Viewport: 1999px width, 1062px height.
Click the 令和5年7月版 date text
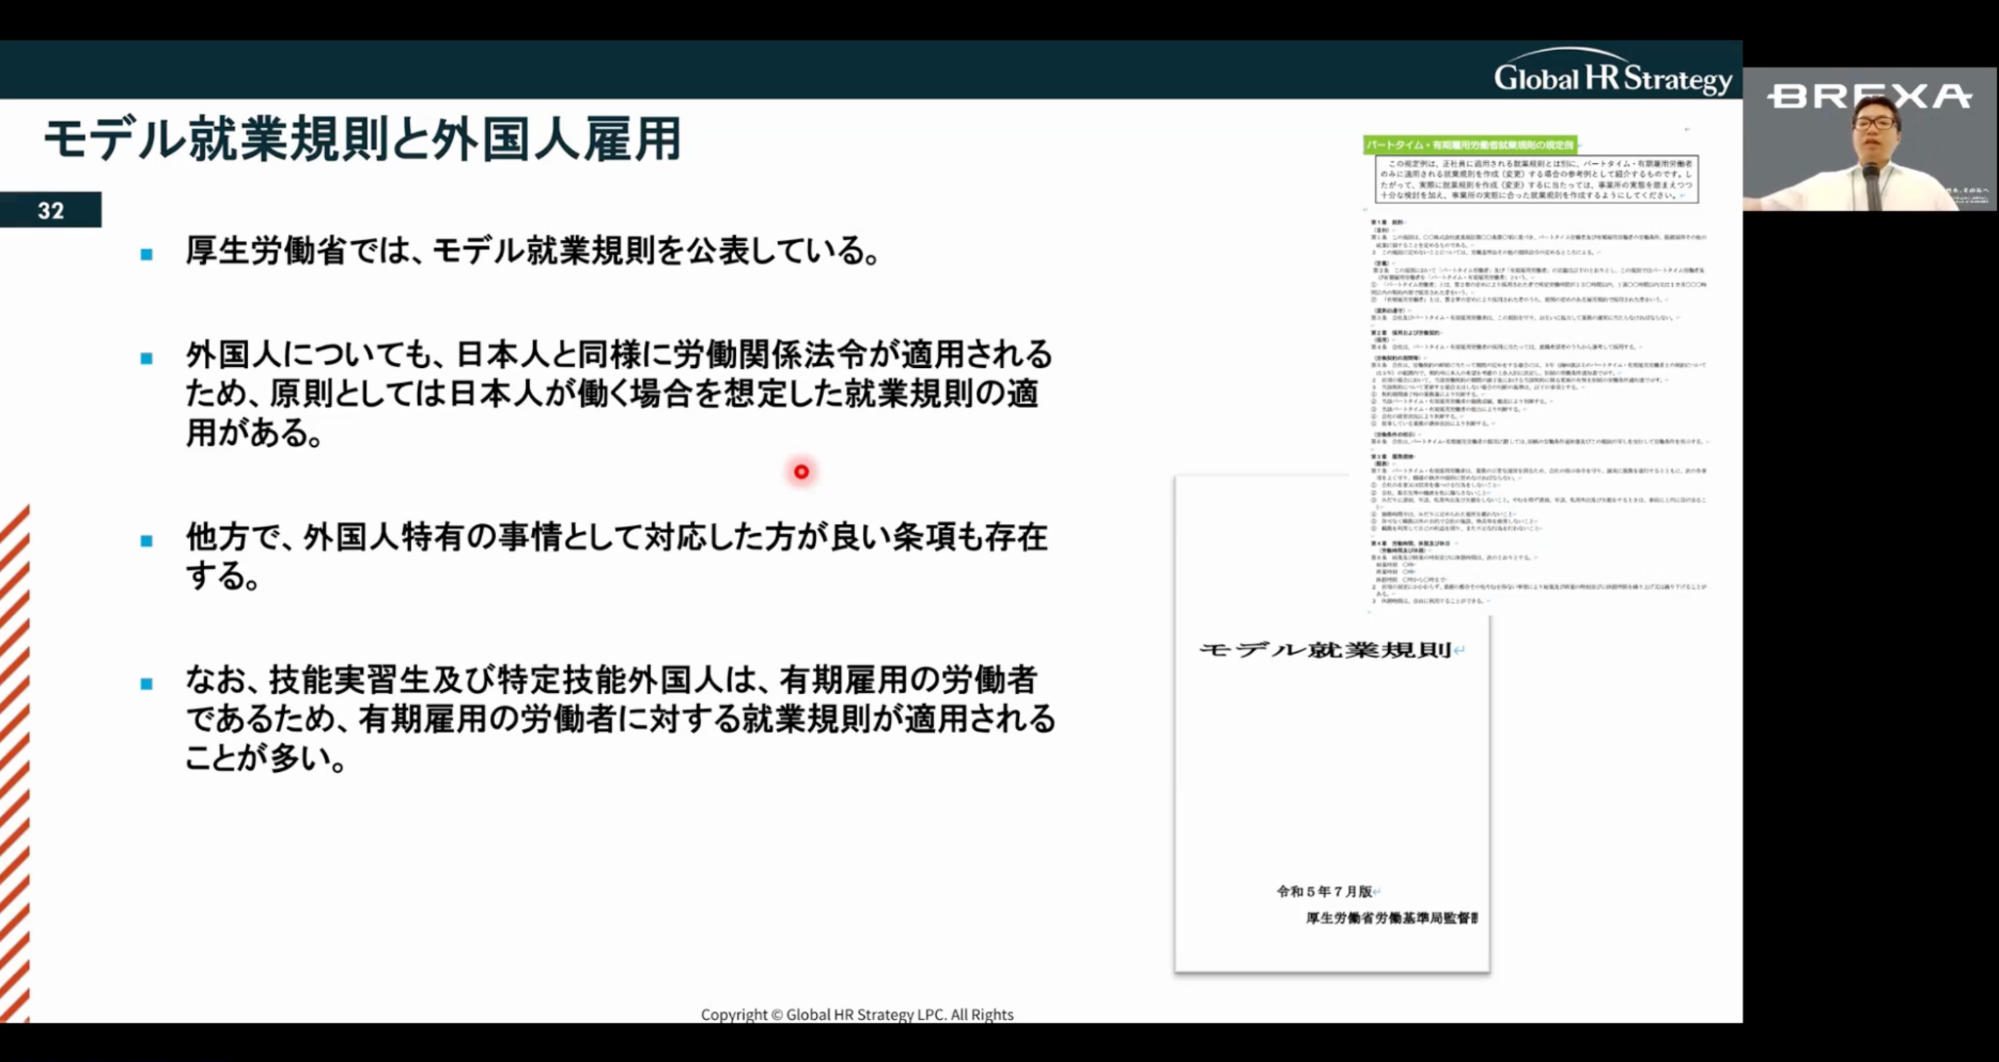click(1325, 891)
